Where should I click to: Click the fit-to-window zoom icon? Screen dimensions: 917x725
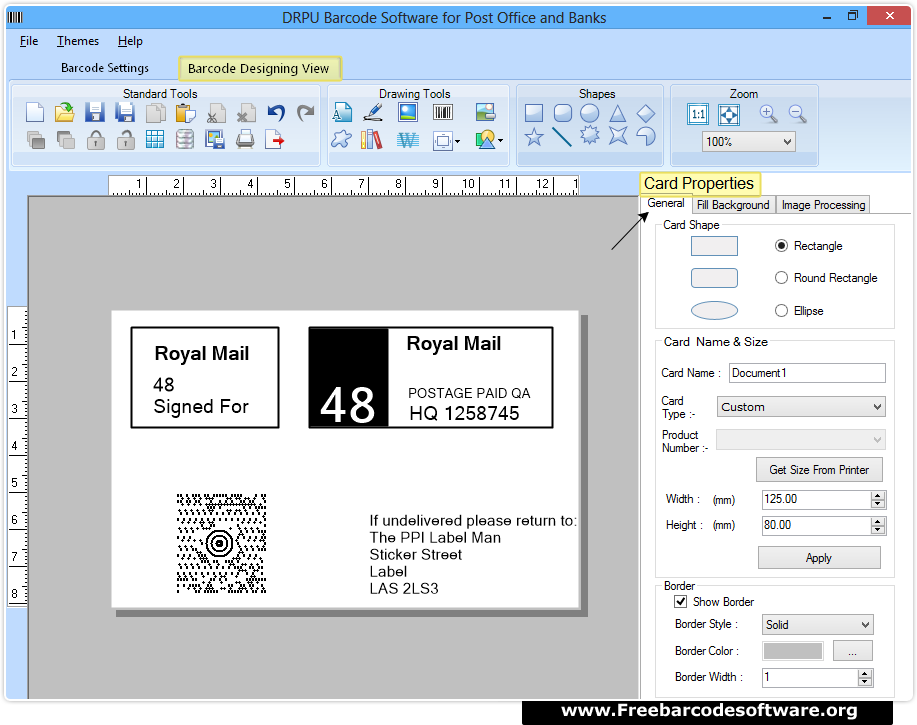729,114
